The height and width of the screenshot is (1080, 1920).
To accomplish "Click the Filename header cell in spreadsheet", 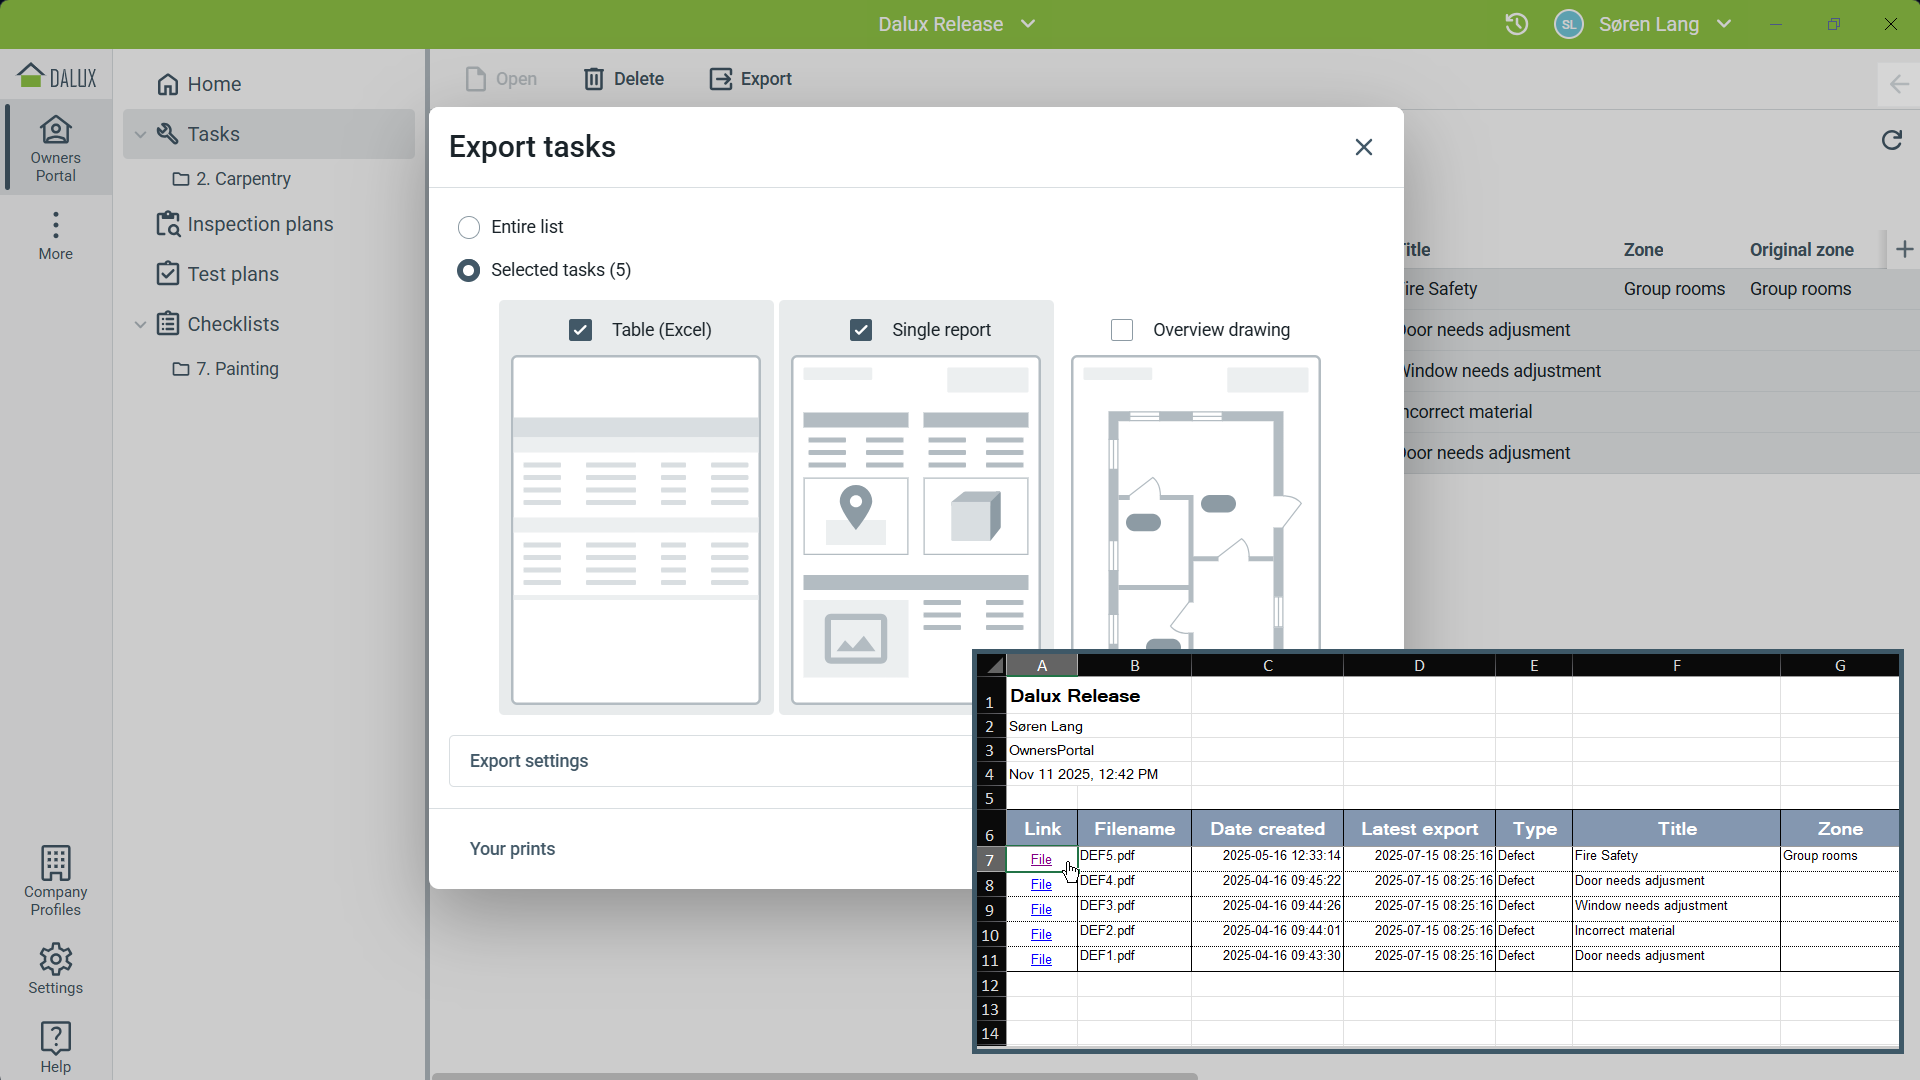I will pyautogui.click(x=1135, y=829).
